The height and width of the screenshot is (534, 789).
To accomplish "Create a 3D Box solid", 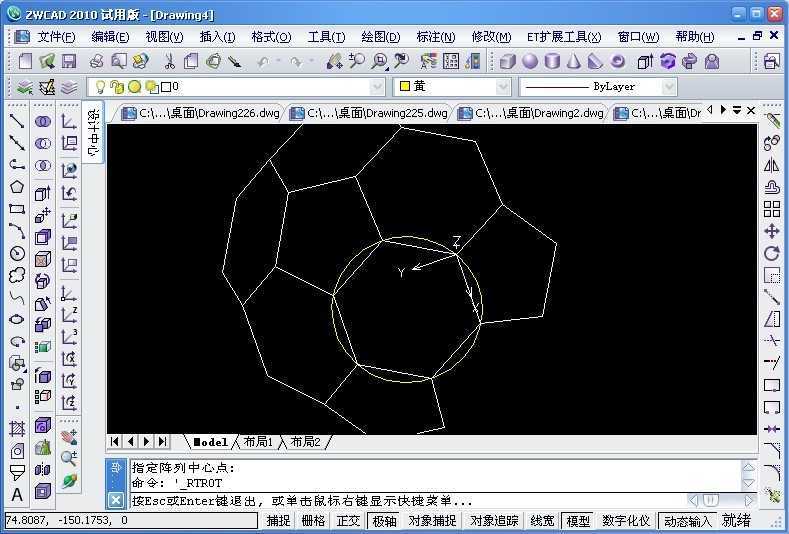I will (x=507, y=61).
